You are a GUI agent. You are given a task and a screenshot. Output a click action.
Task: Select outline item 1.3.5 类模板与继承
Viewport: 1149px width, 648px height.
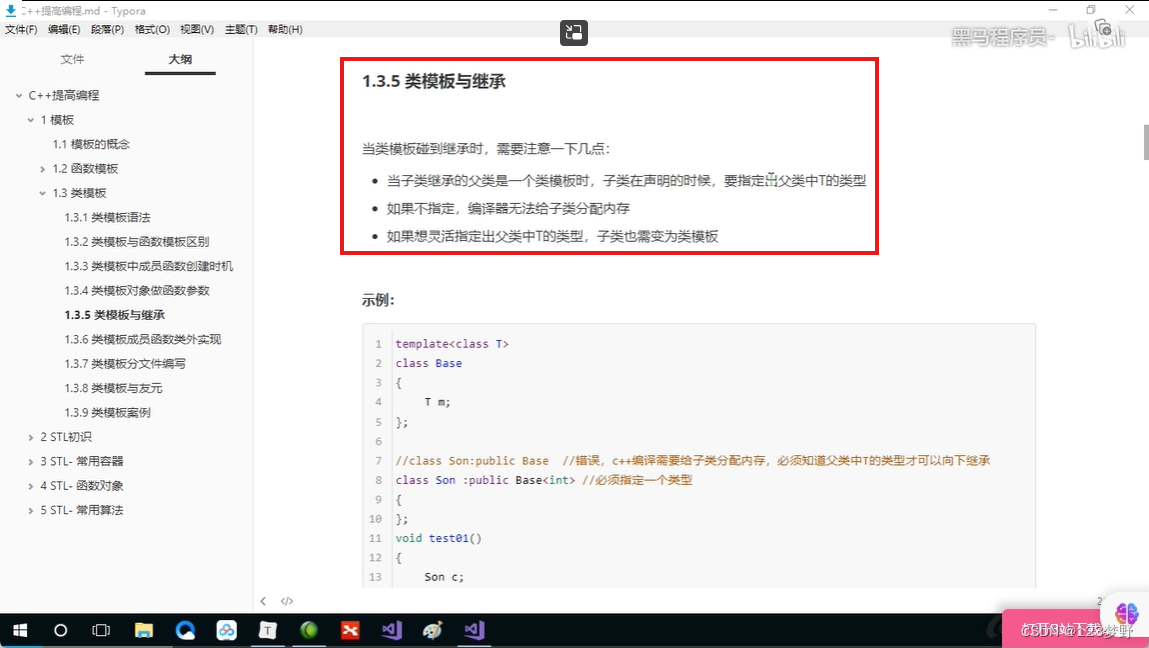(114, 315)
